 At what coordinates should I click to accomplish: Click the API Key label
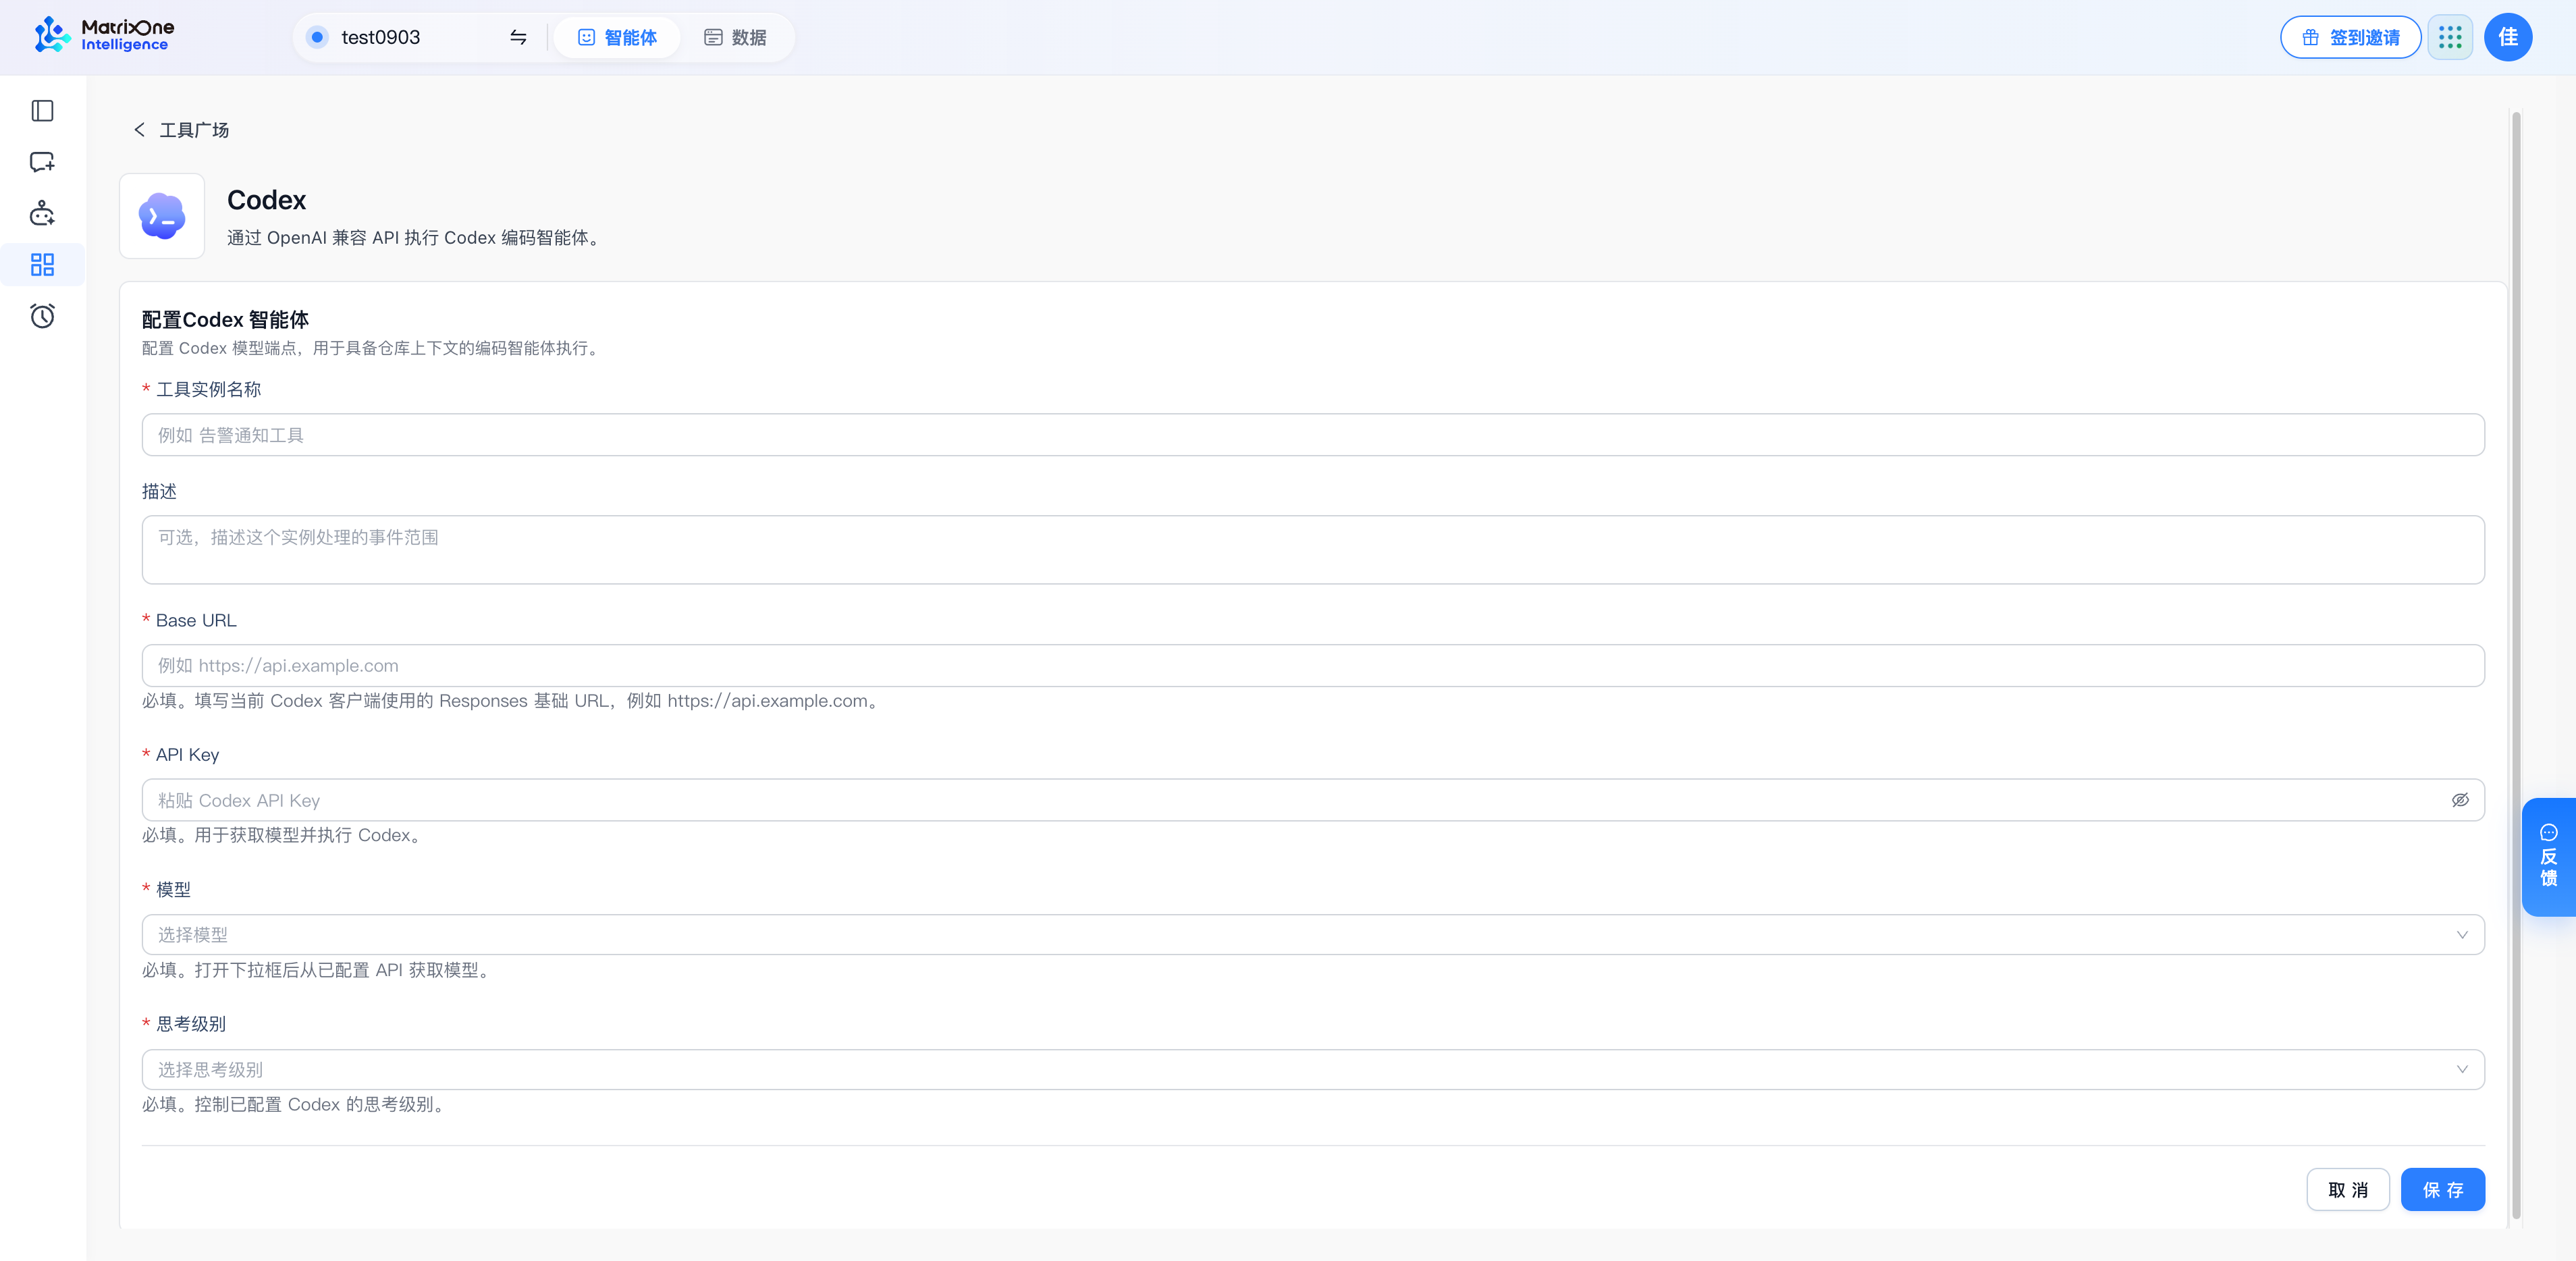(x=187, y=755)
